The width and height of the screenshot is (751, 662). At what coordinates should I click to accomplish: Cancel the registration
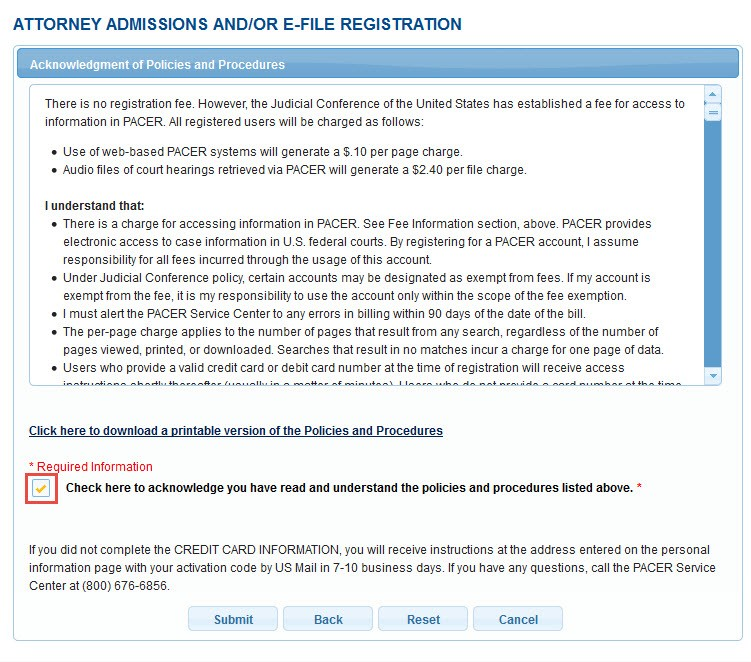point(518,619)
